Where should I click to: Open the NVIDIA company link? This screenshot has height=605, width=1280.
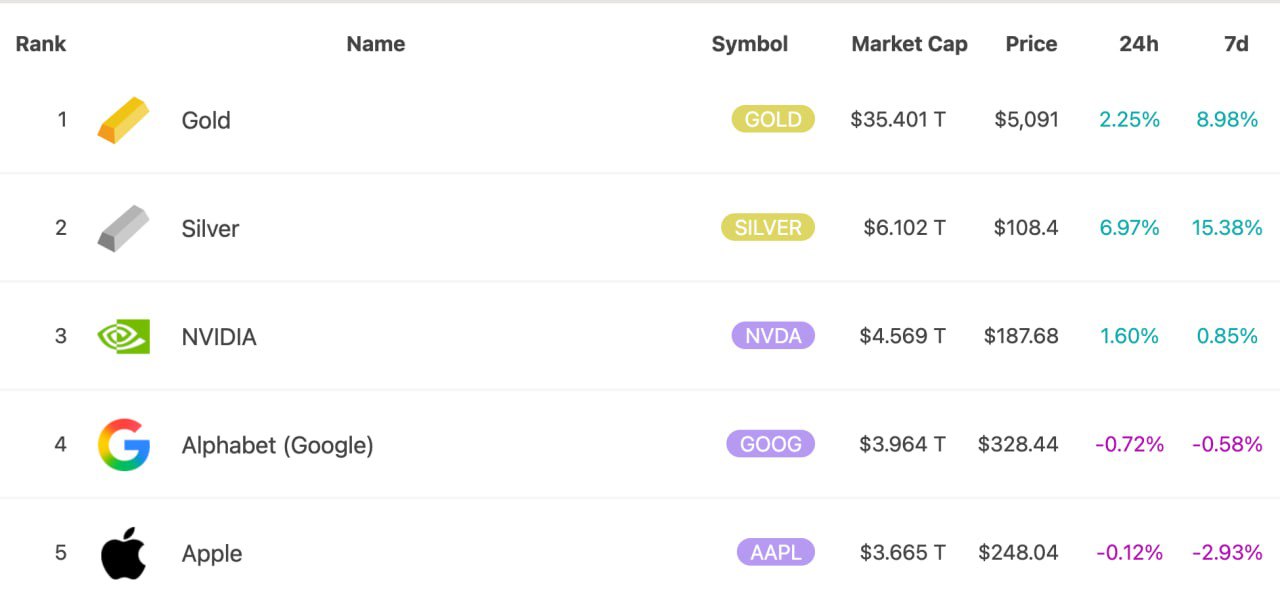pyautogui.click(x=219, y=337)
